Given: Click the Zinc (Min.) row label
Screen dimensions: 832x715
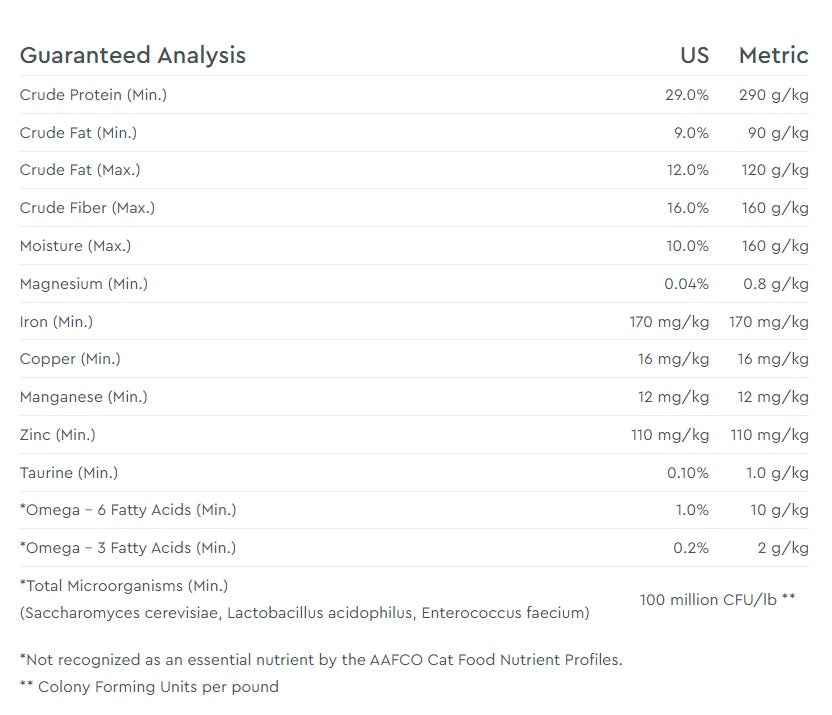Looking at the screenshot, I should (57, 435).
